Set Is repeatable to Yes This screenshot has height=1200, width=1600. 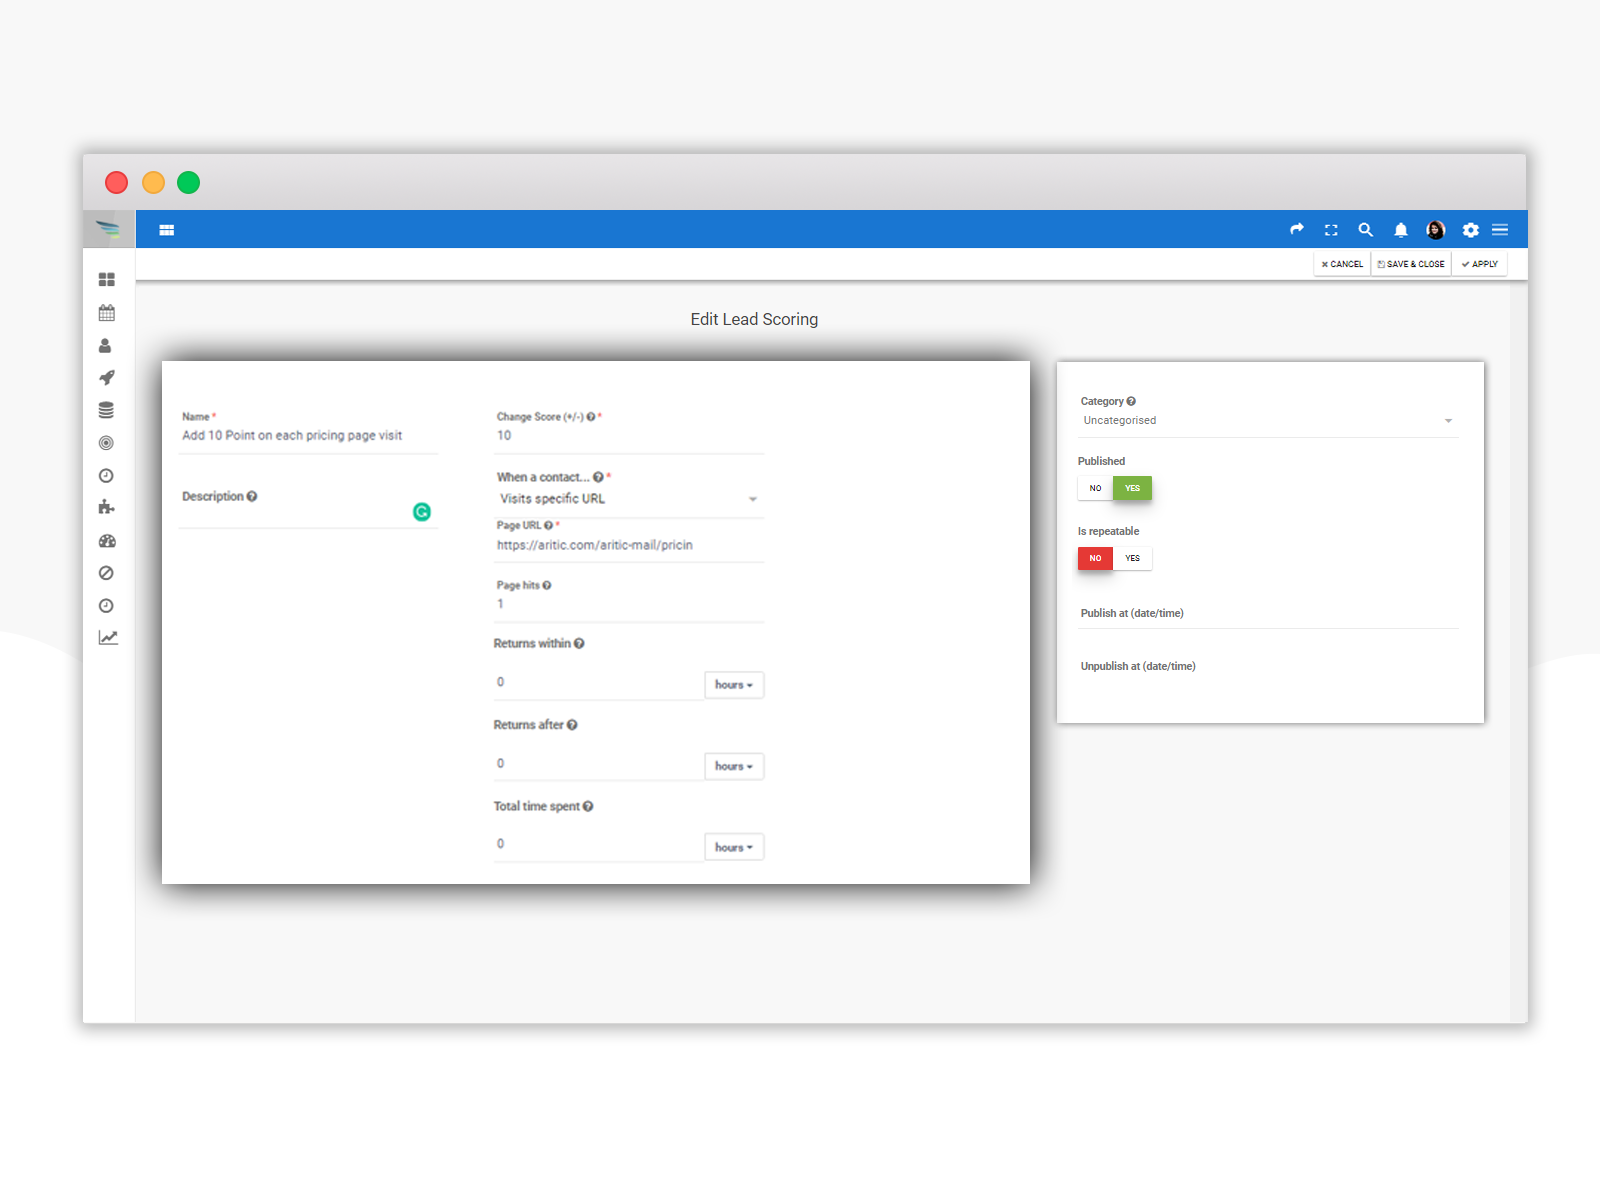(1132, 558)
